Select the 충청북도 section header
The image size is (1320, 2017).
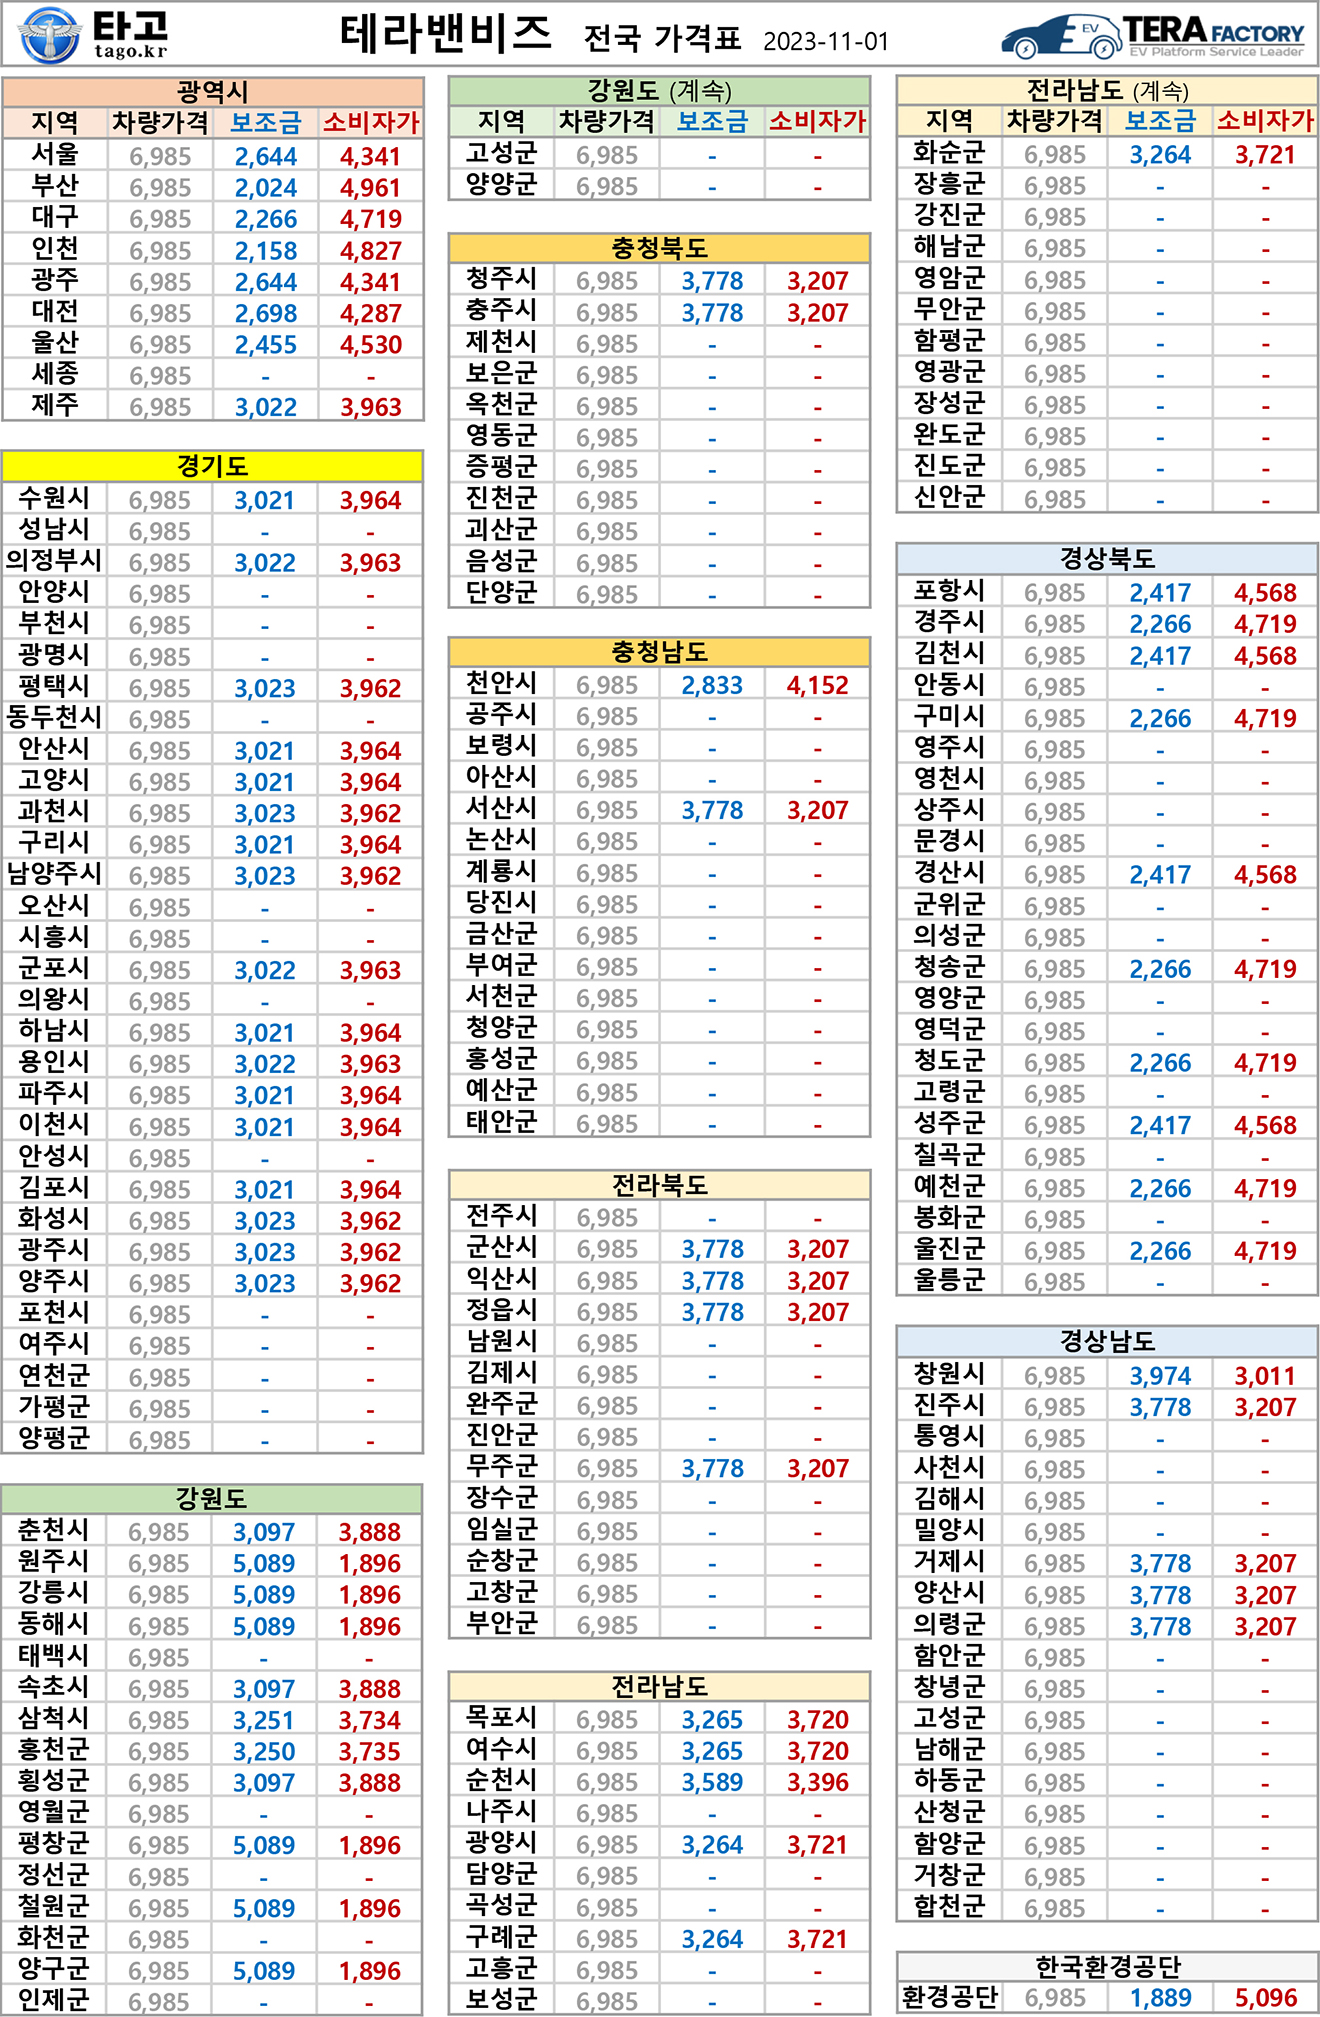pyautogui.click(x=659, y=247)
